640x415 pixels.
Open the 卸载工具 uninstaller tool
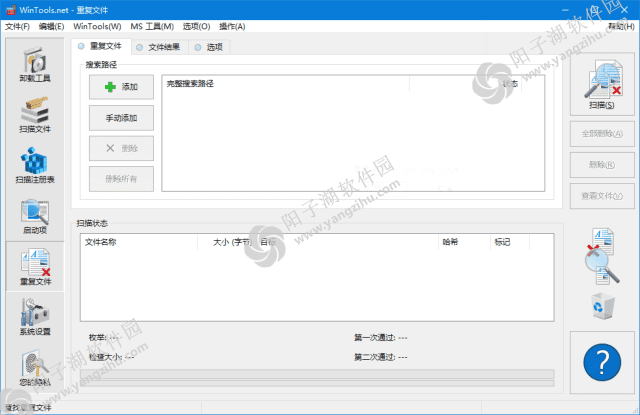coord(35,64)
